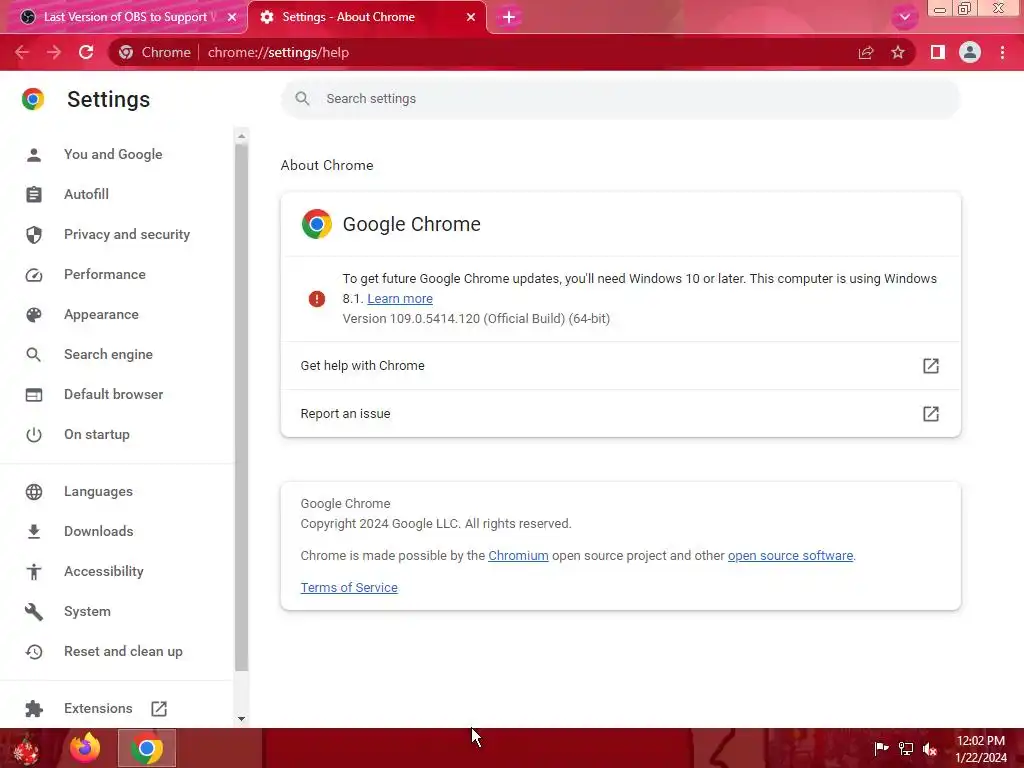Click the chrome://settings/help address field
This screenshot has height=768, width=1024.
pyautogui.click(x=278, y=52)
